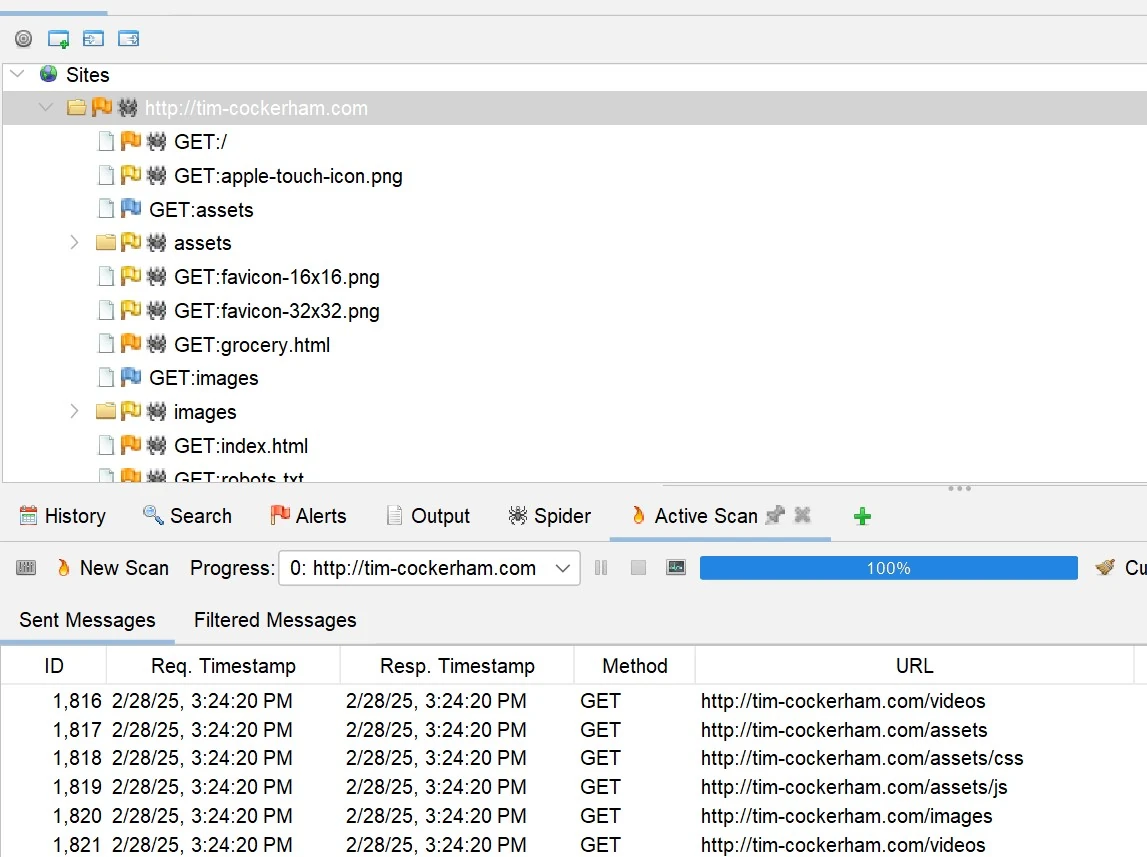Click the Export Context icon

pos(128,39)
